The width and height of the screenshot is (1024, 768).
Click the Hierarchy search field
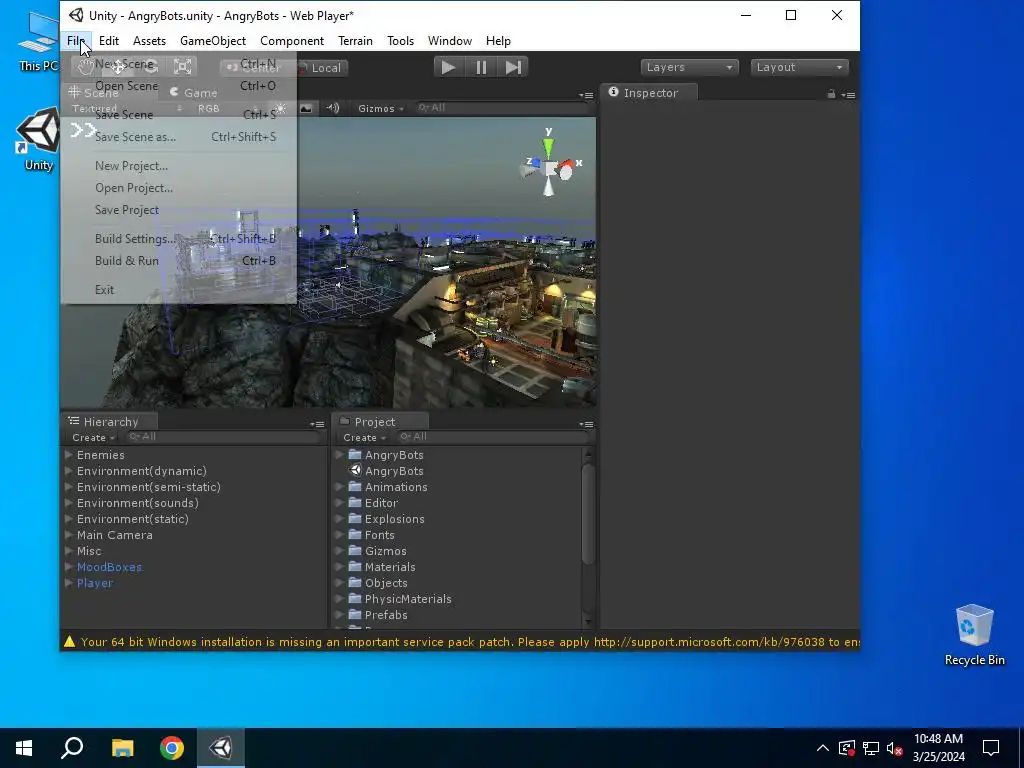click(222, 437)
